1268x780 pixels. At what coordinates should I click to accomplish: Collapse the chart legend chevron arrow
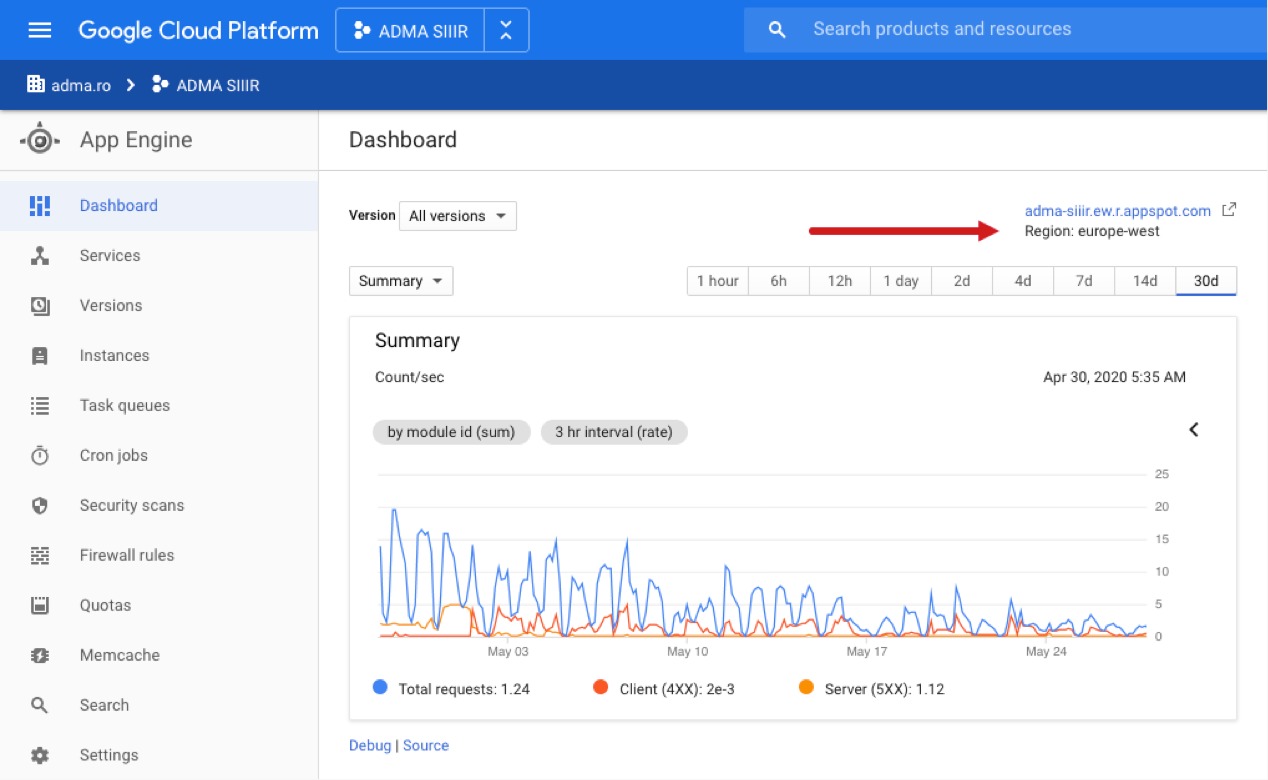1194,430
